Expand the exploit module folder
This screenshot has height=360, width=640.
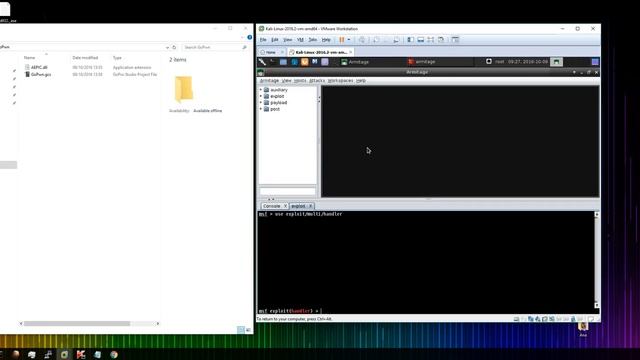(x=261, y=96)
